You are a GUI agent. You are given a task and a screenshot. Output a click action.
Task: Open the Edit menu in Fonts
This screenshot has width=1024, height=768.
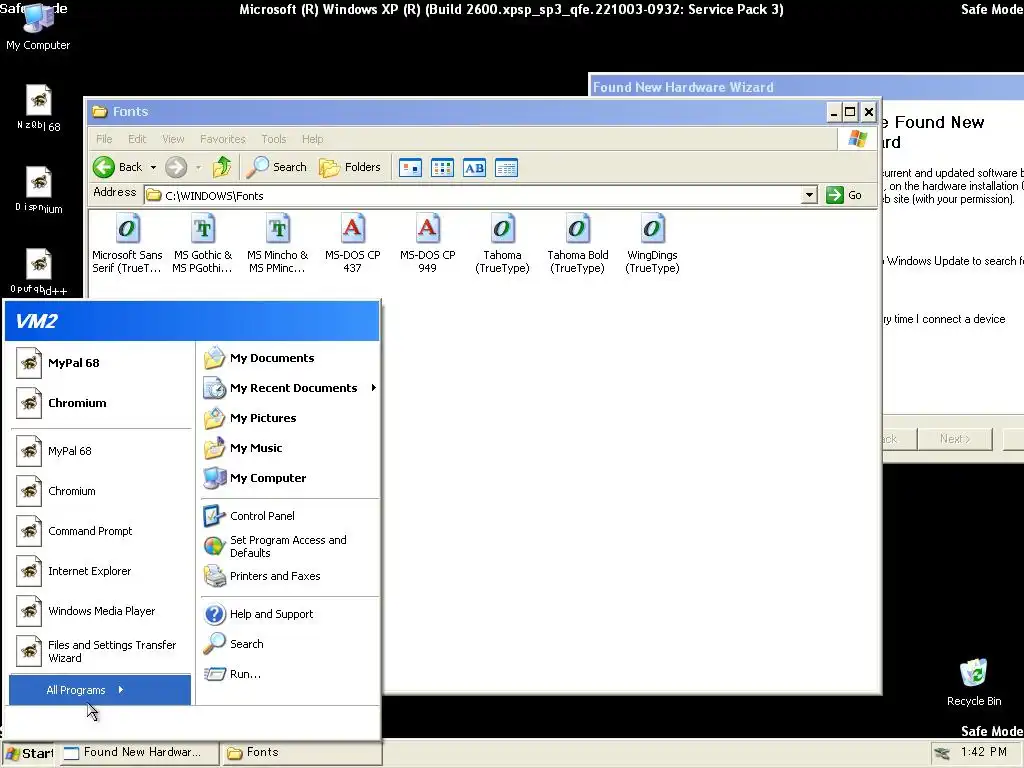coord(137,139)
